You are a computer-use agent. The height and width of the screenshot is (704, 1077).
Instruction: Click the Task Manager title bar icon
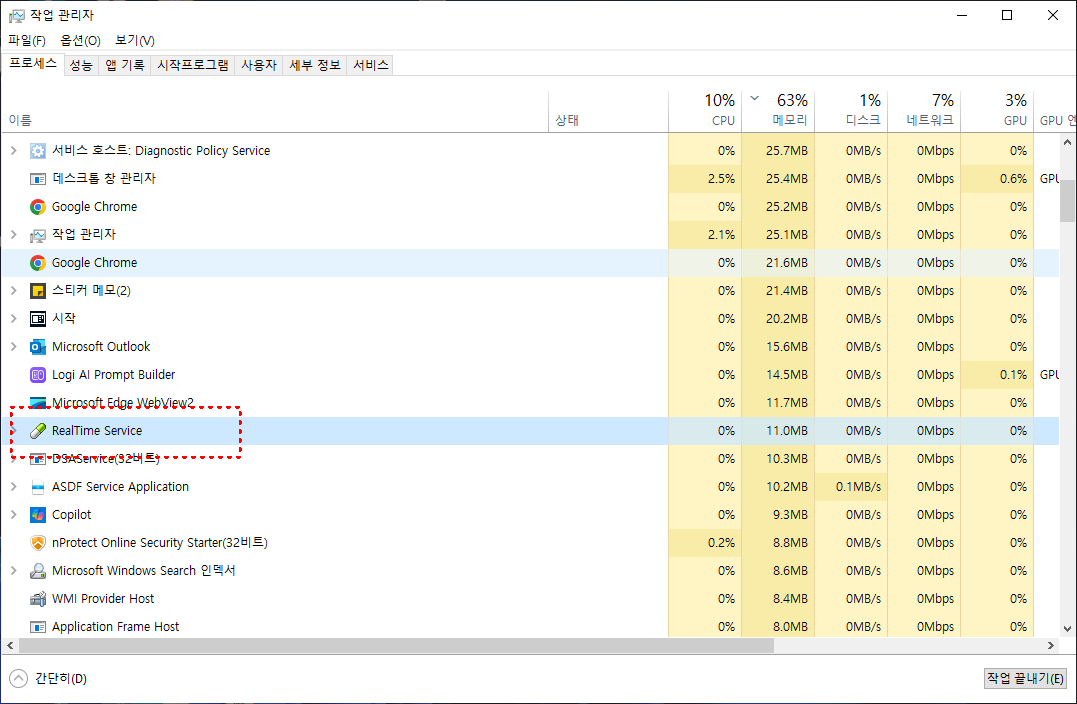[x=16, y=15]
